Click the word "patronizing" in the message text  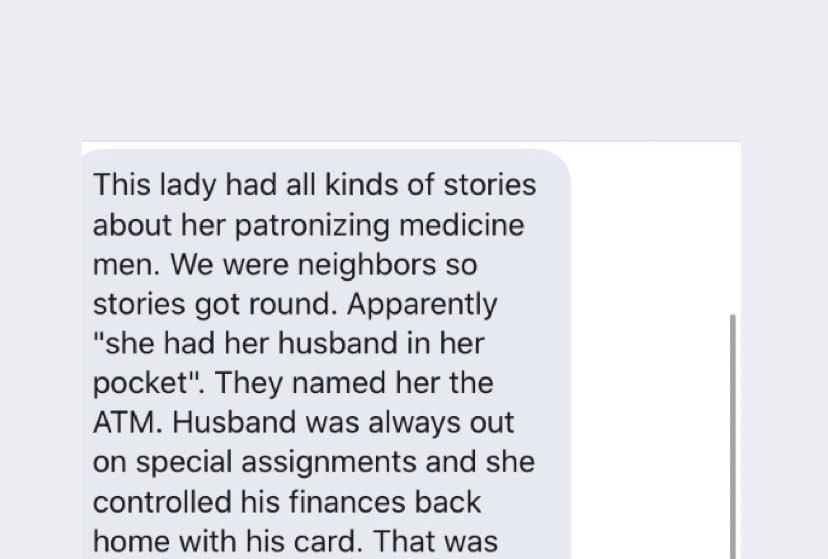click(312, 226)
